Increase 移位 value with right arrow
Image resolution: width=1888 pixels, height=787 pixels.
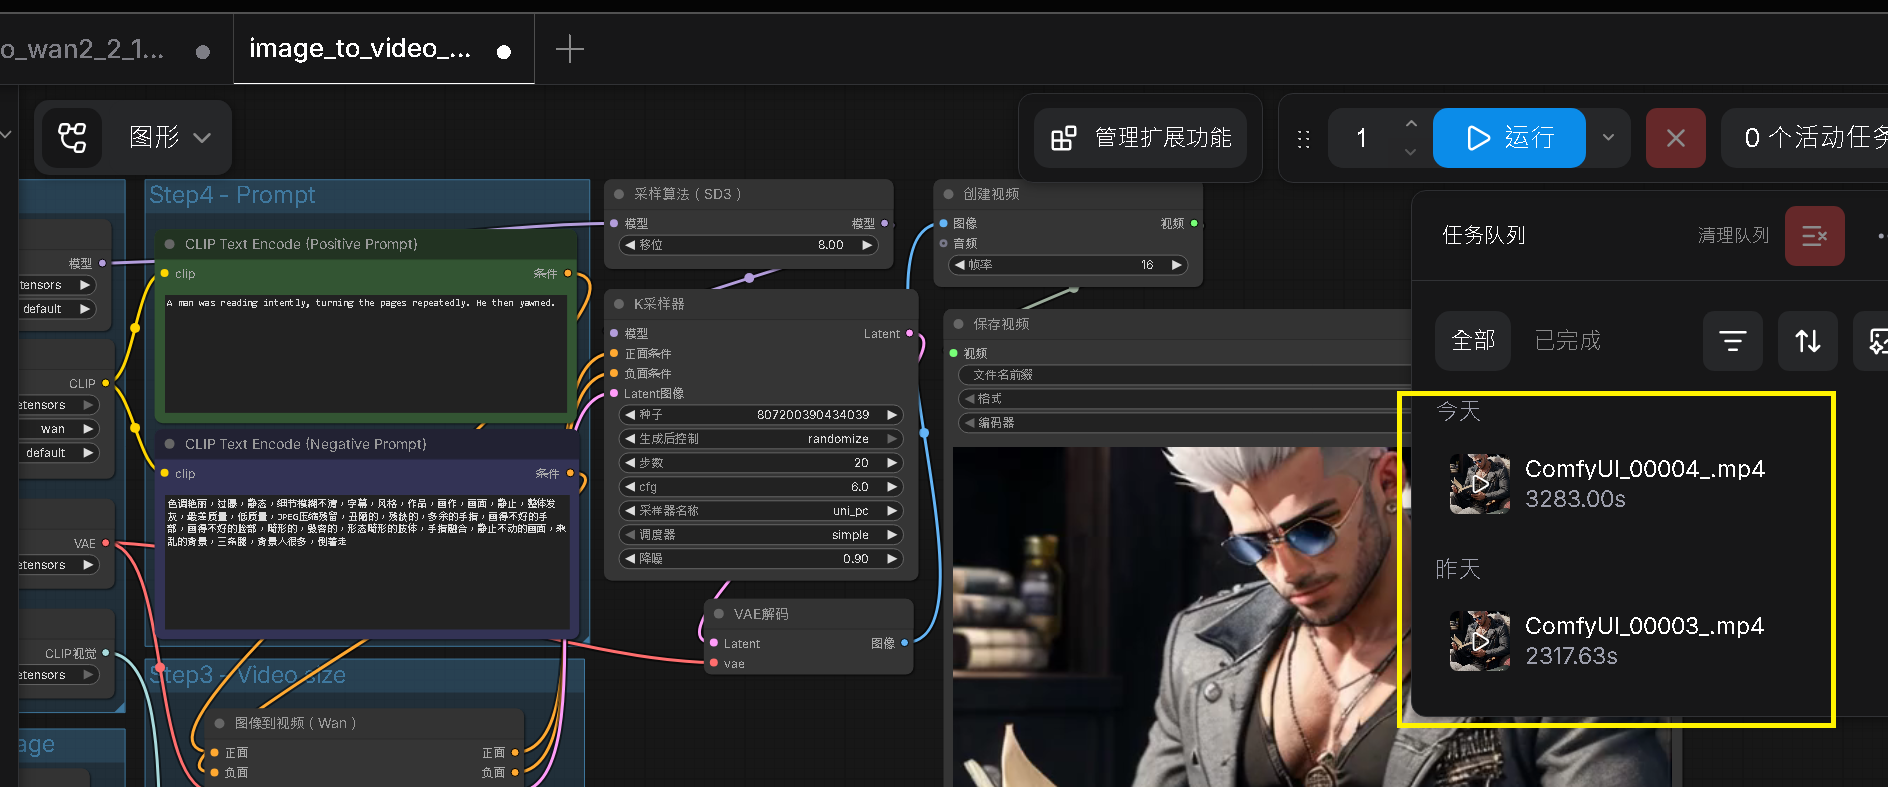(867, 245)
